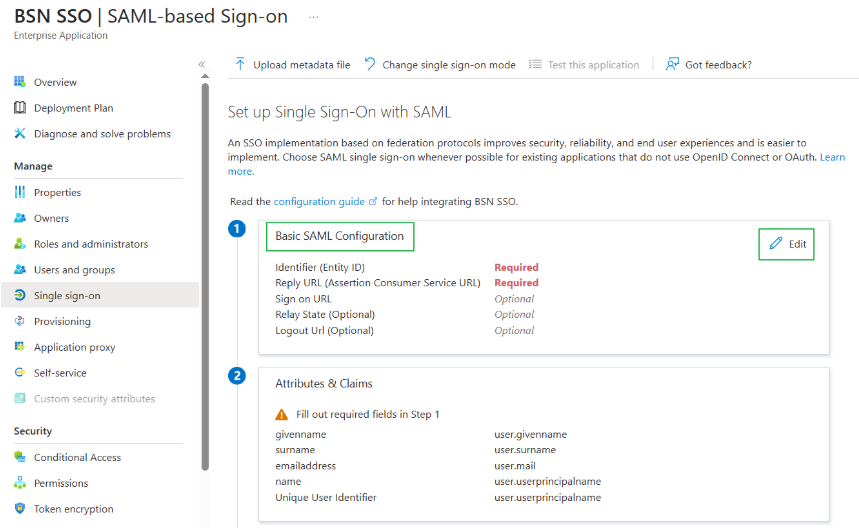This screenshot has height=528, width=859.
Task: Select the Single sign-on menu item
Action: coord(100,295)
